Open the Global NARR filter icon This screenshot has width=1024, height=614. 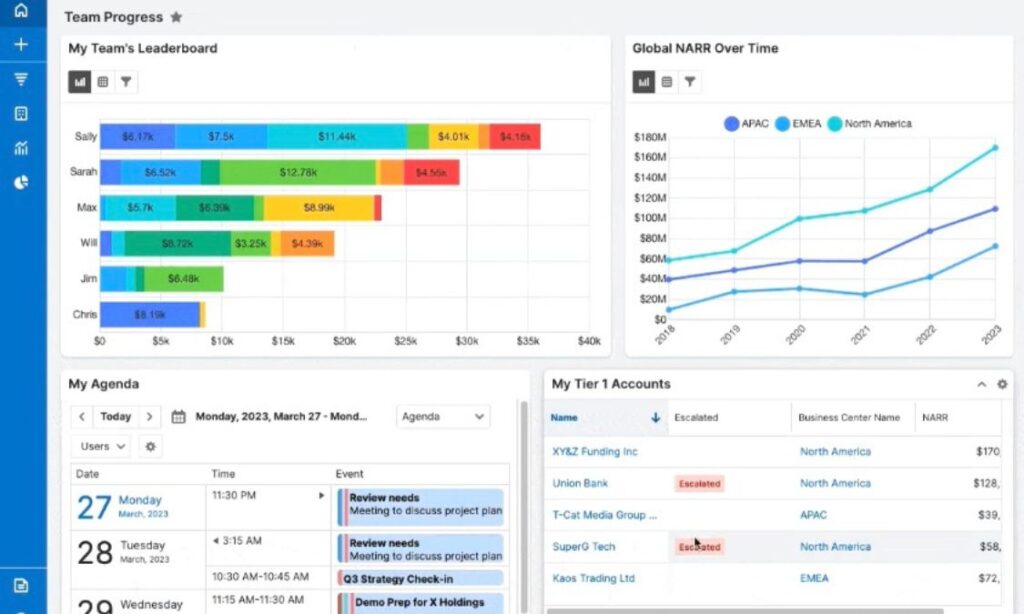tap(691, 83)
